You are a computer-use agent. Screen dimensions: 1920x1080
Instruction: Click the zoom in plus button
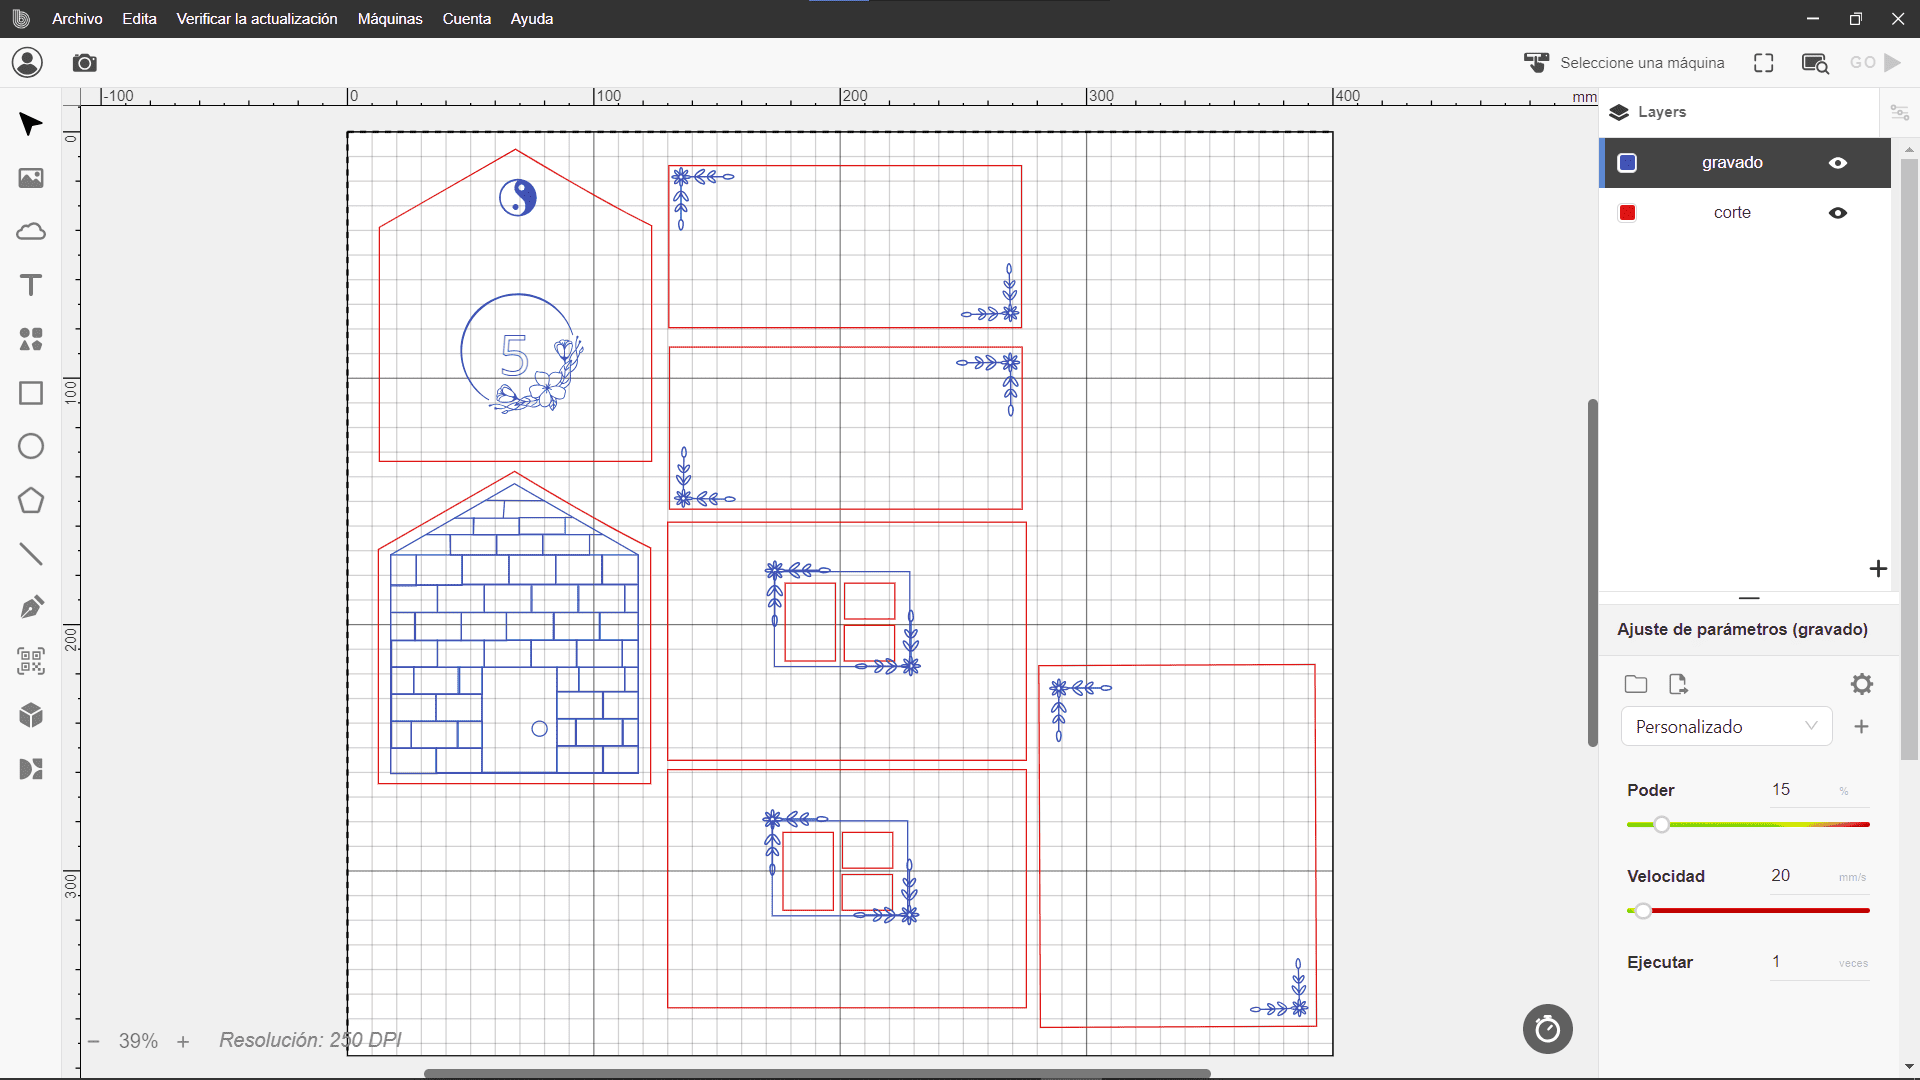pos(183,1042)
